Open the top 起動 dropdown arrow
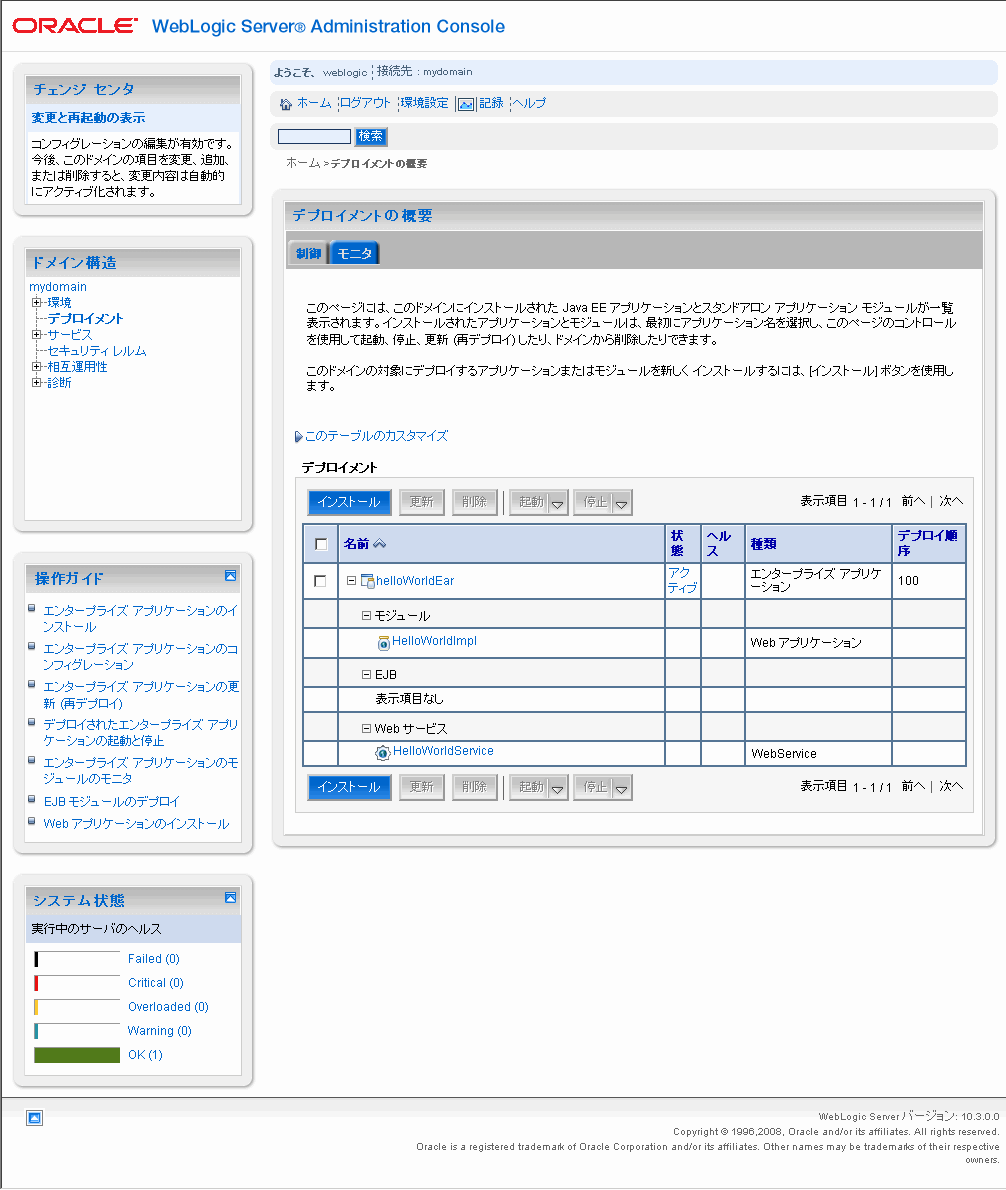Viewport: 1006px width, 1190px height. [x=558, y=502]
